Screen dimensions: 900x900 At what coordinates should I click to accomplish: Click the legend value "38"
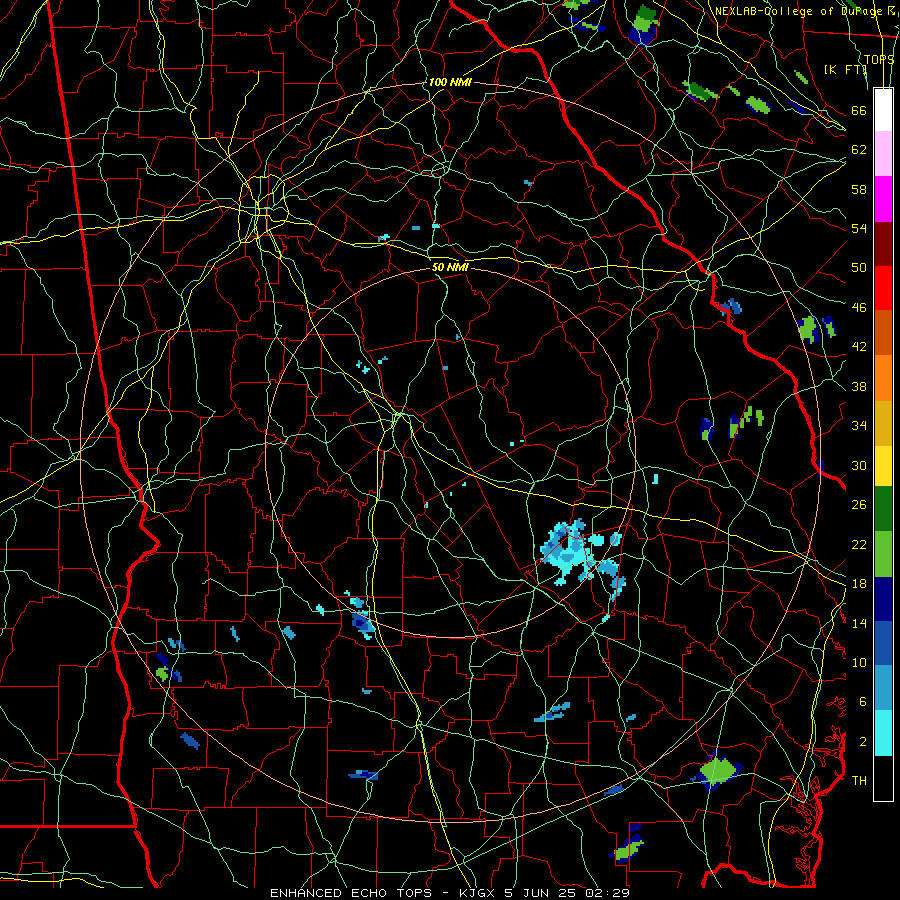point(859,386)
